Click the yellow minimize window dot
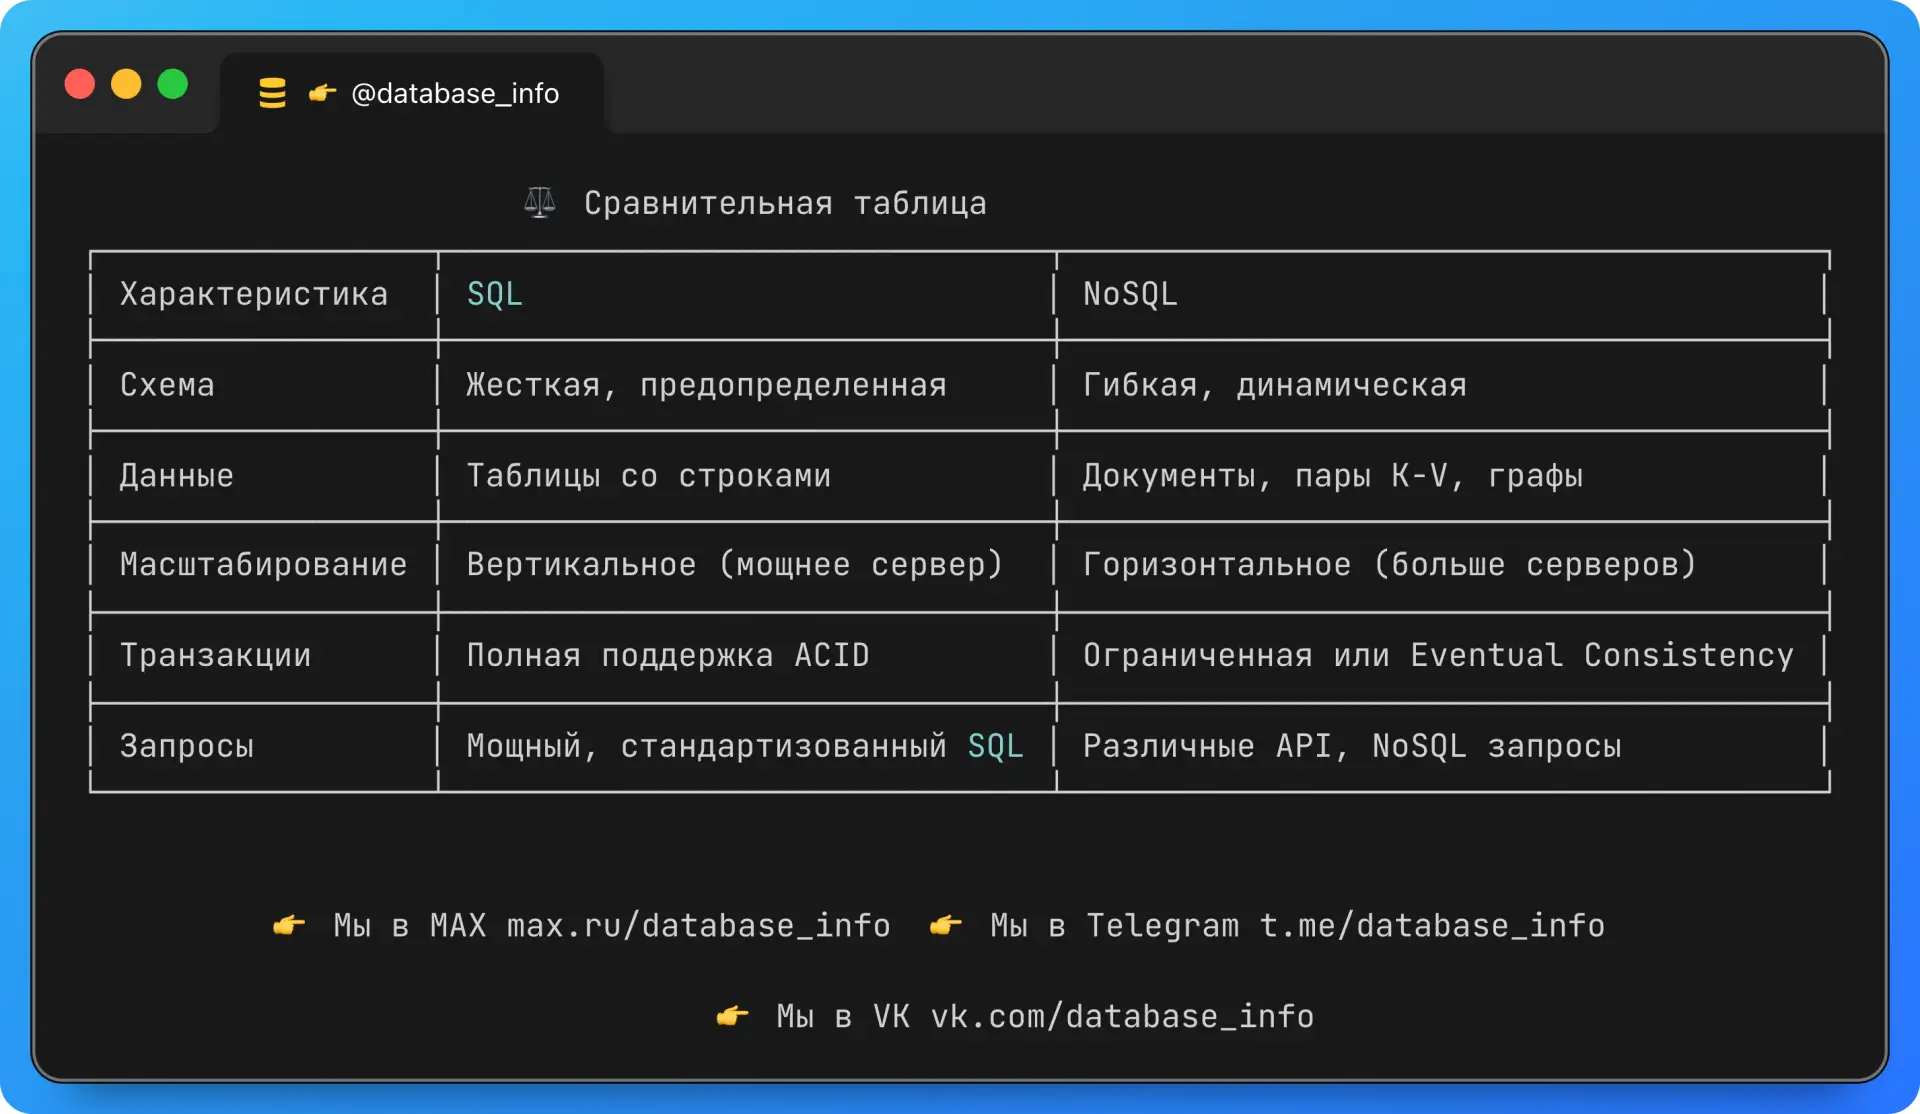Image resolution: width=1920 pixels, height=1114 pixels. [126, 84]
